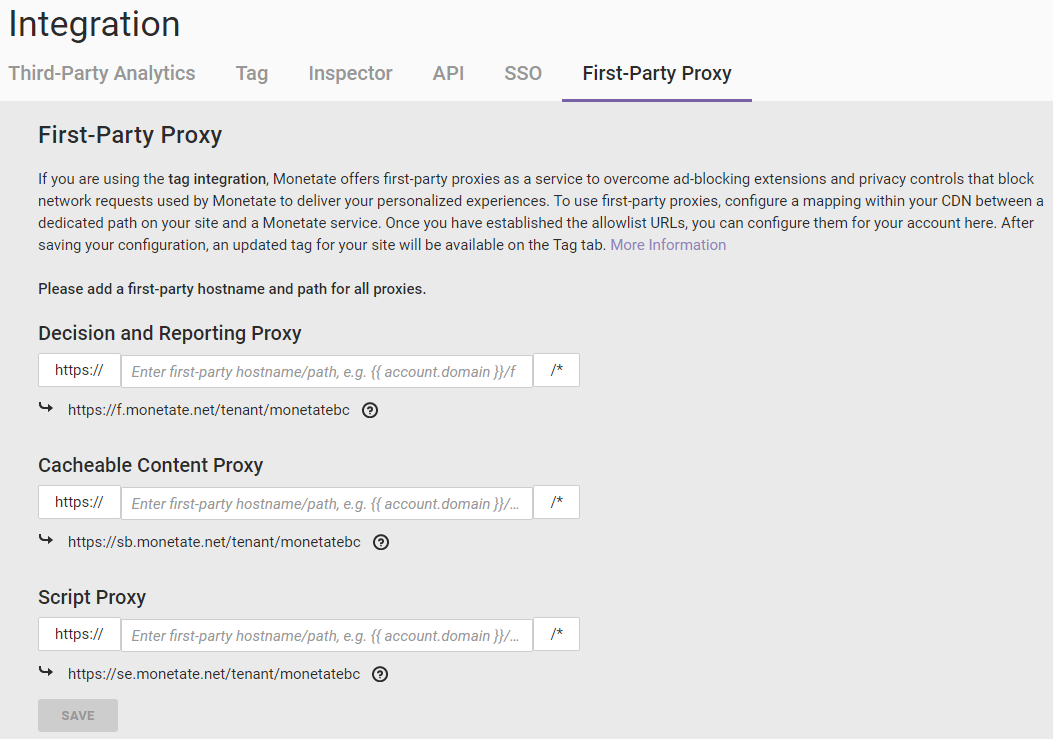Click https:// prefix of Decision and Reporting Proxy

tap(79, 370)
